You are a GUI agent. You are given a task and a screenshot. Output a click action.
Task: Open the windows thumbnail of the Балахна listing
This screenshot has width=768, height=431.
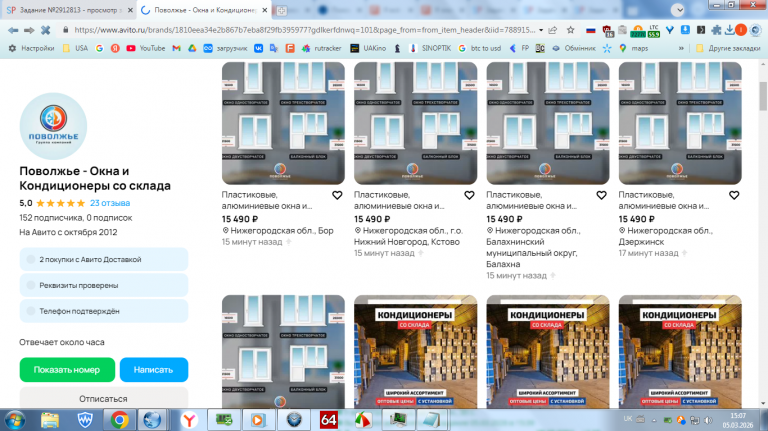tap(548, 123)
